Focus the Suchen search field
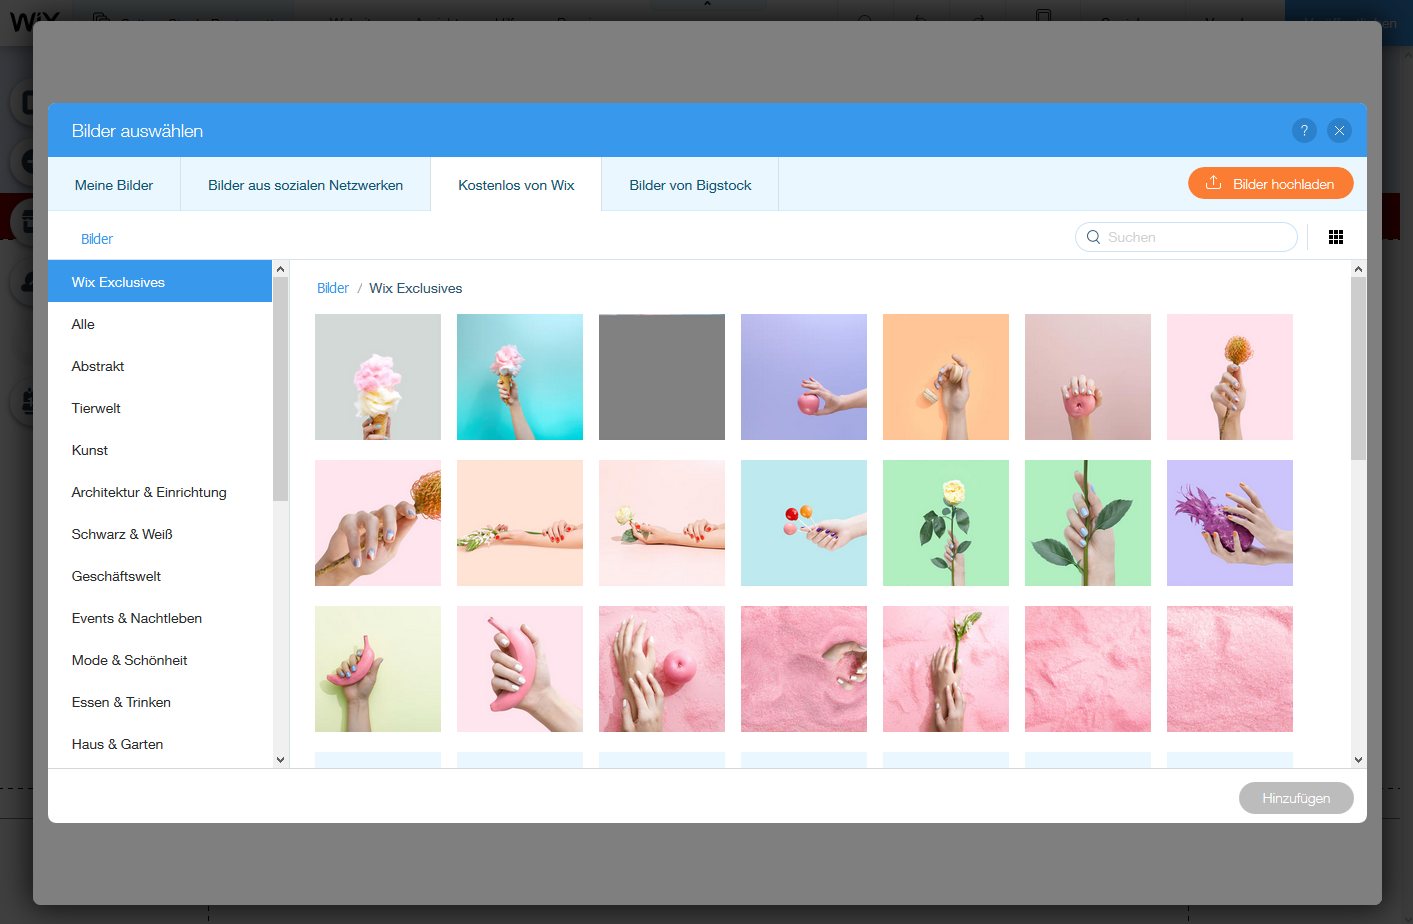 click(1186, 237)
